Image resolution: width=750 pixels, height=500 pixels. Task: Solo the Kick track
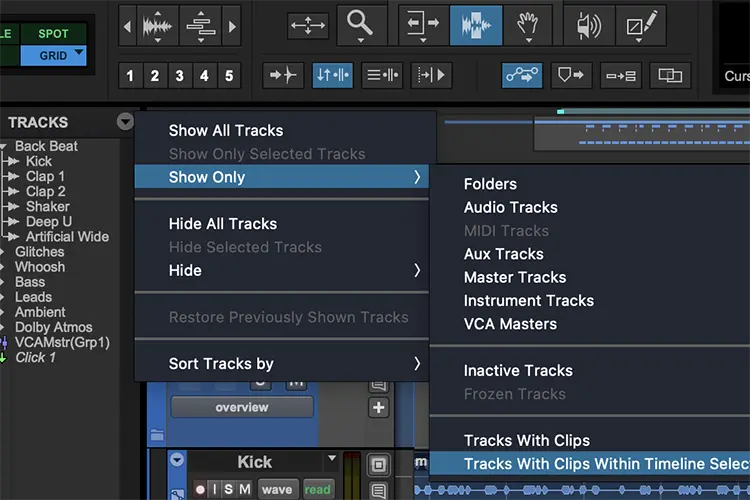pyautogui.click(x=229, y=489)
